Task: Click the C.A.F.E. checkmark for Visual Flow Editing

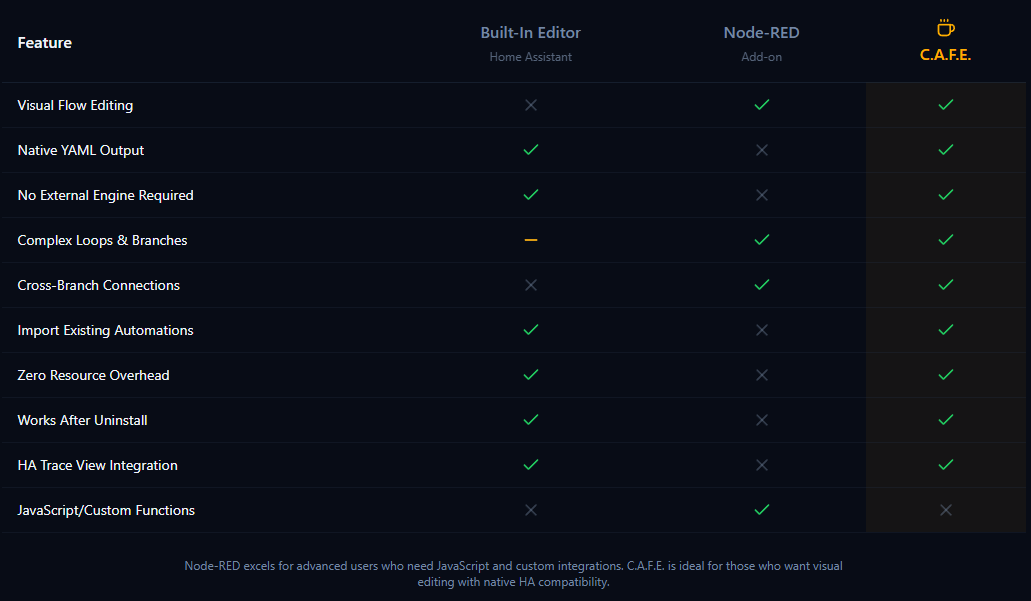Action: pyautogui.click(x=946, y=105)
